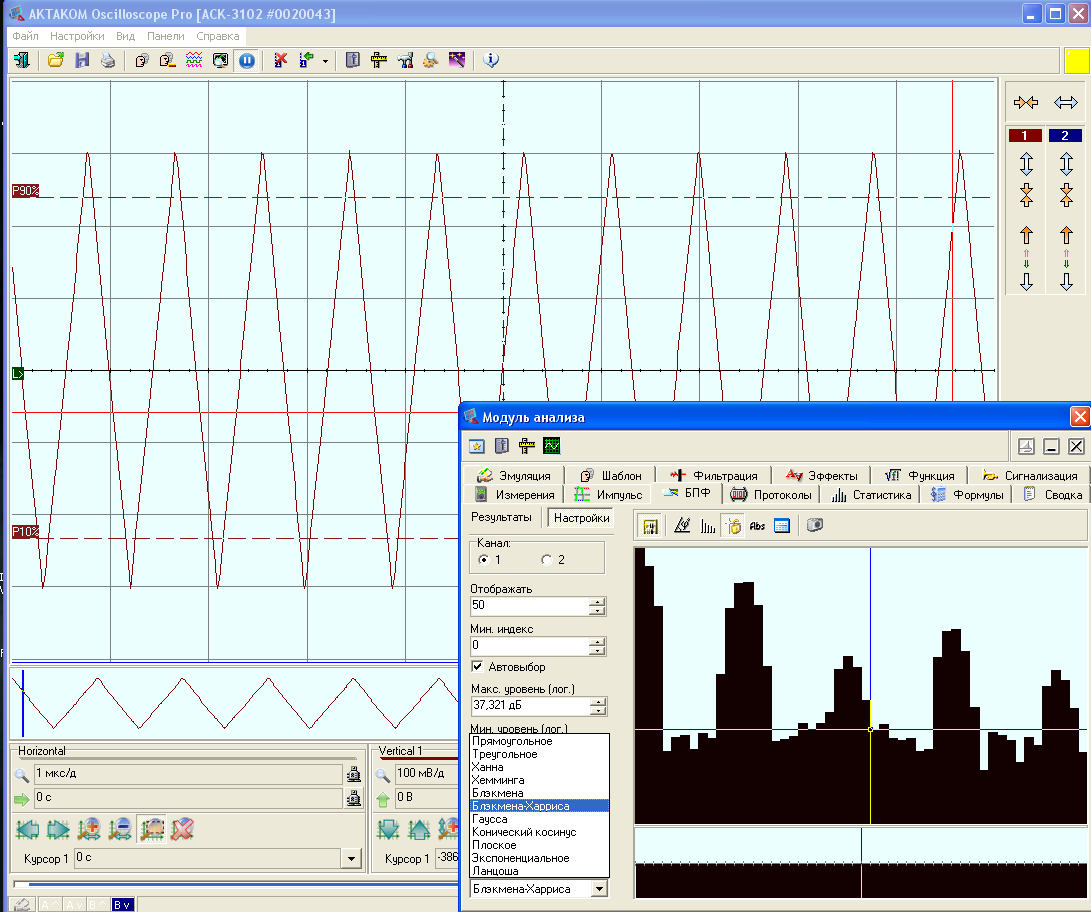Click the pause acquisition button in toolbar

[246, 60]
